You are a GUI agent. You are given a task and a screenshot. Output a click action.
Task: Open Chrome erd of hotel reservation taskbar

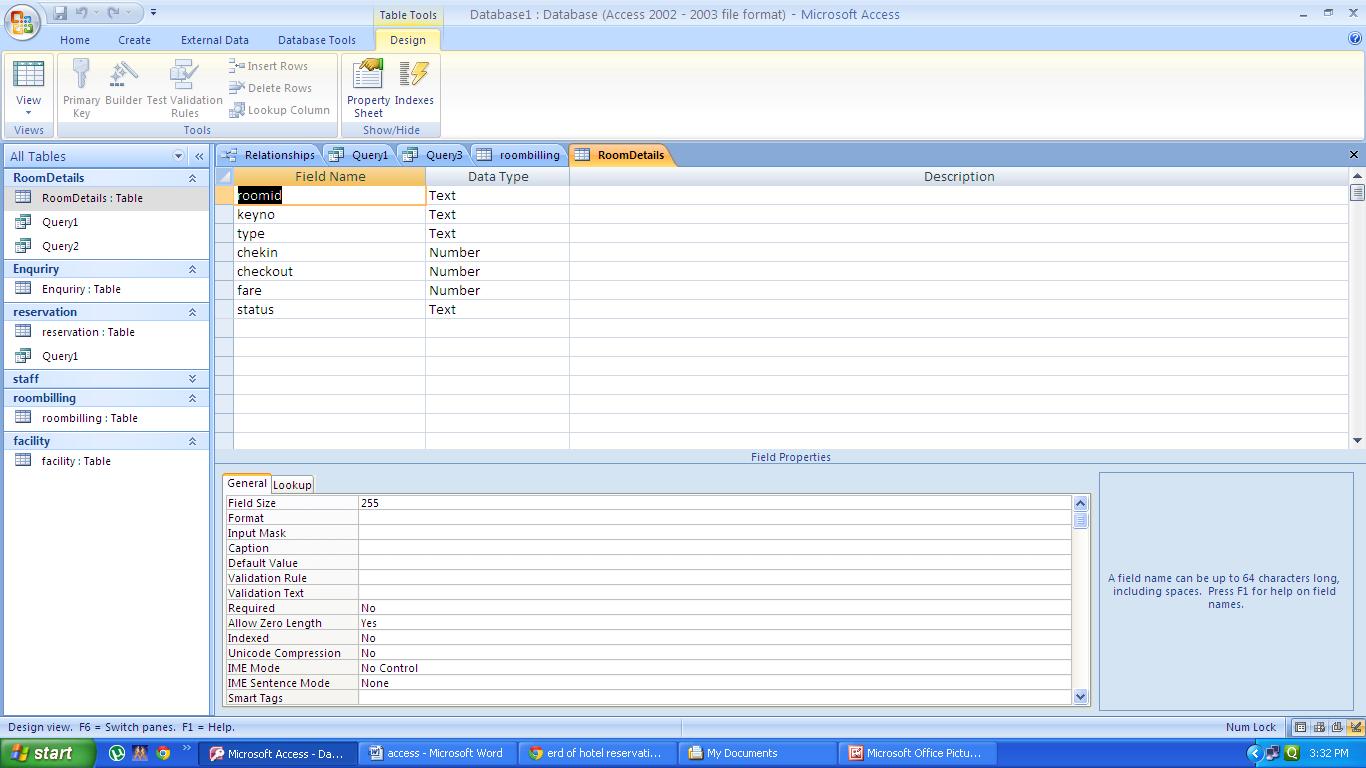click(598, 753)
